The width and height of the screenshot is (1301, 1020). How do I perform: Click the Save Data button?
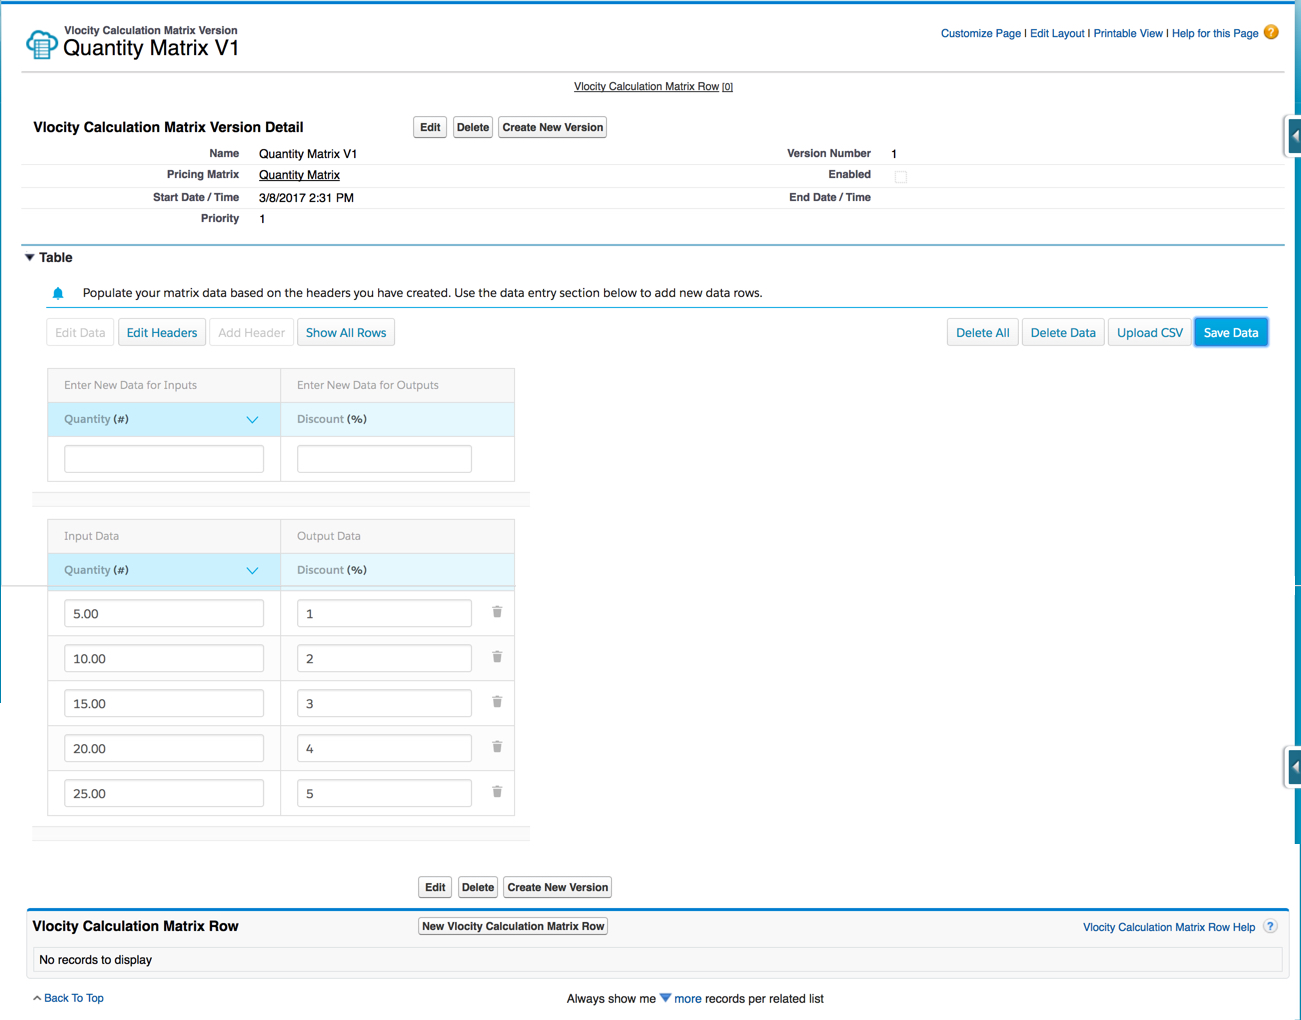click(1231, 333)
